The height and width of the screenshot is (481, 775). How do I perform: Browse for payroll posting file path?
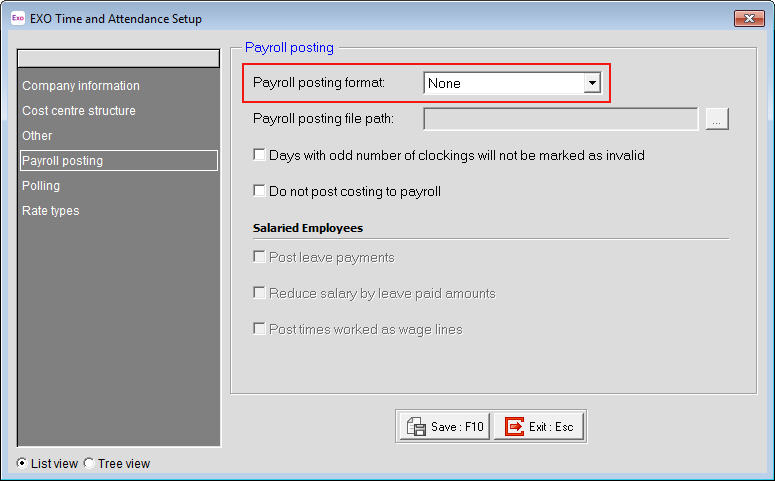(717, 119)
